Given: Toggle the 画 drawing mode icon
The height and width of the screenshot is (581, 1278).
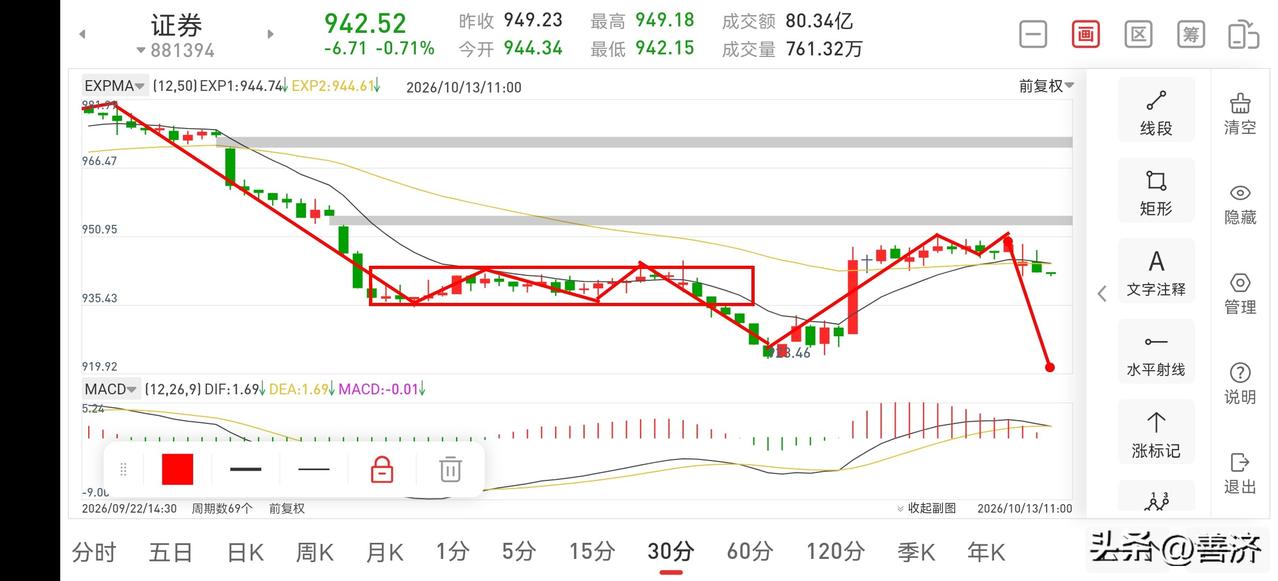Looking at the screenshot, I should pos(1086,34).
